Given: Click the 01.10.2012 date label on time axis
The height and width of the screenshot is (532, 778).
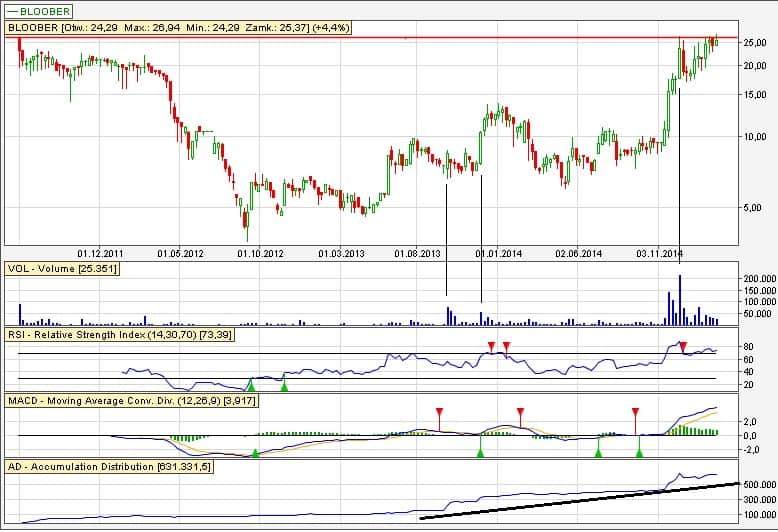Looking at the screenshot, I should click(x=261, y=253).
